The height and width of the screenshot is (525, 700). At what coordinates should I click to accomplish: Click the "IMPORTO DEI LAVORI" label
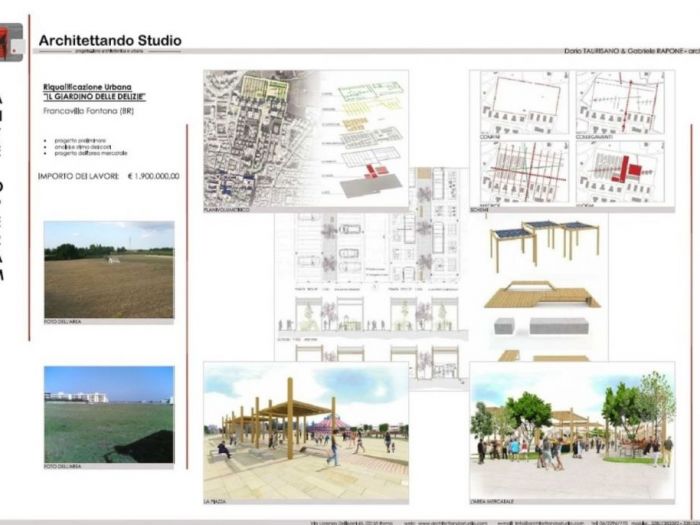78,176
